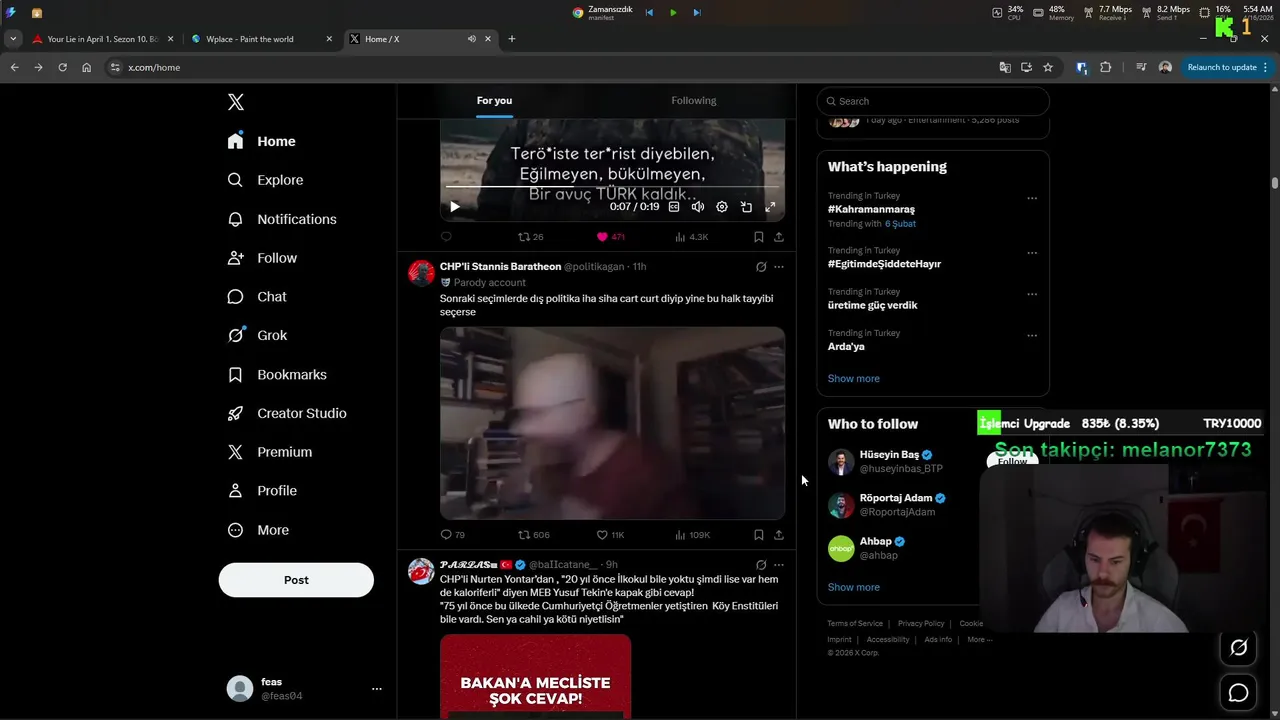Enable picture-in-picture for video
Screen dimensions: 1280x720
[746, 207]
